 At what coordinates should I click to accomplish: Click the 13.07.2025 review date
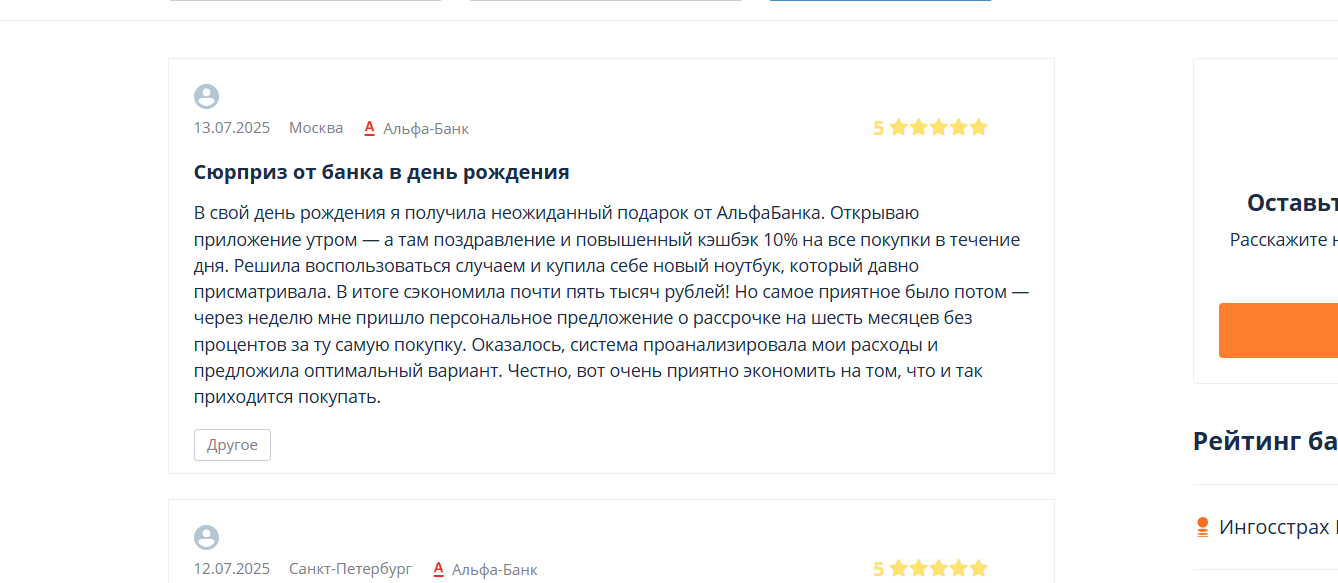click(x=232, y=128)
